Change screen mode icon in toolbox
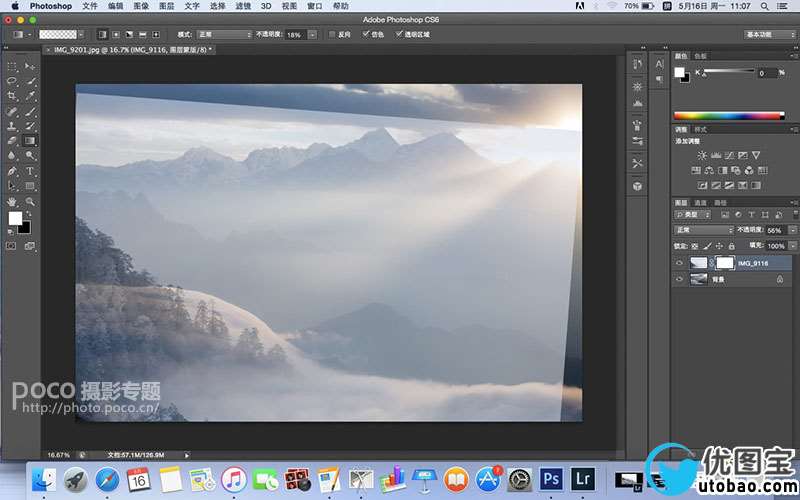 pyautogui.click(x=30, y=246)
